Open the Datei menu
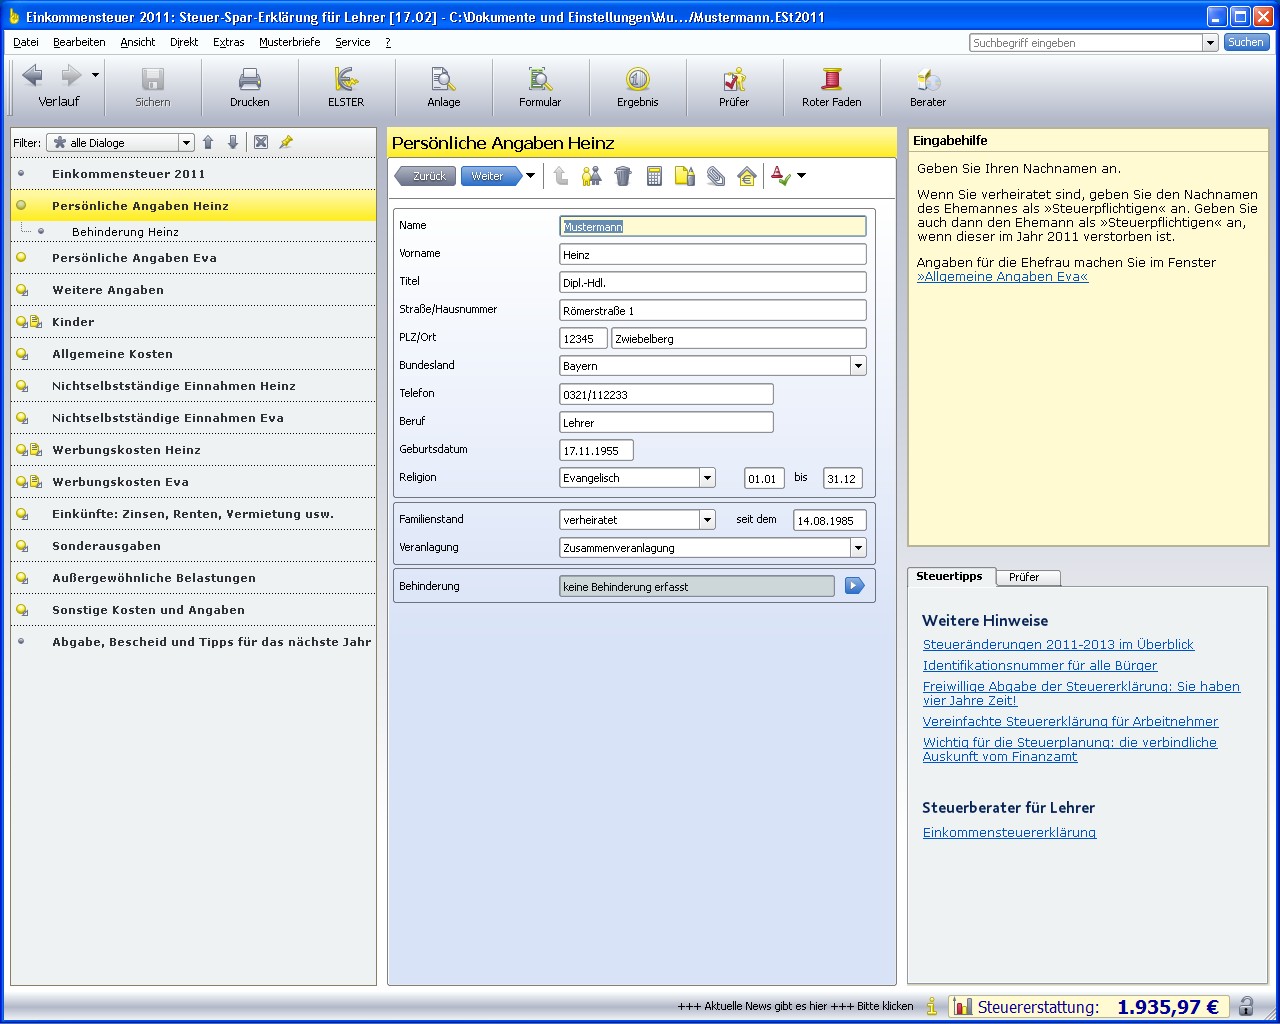 (x=26, y=42)
